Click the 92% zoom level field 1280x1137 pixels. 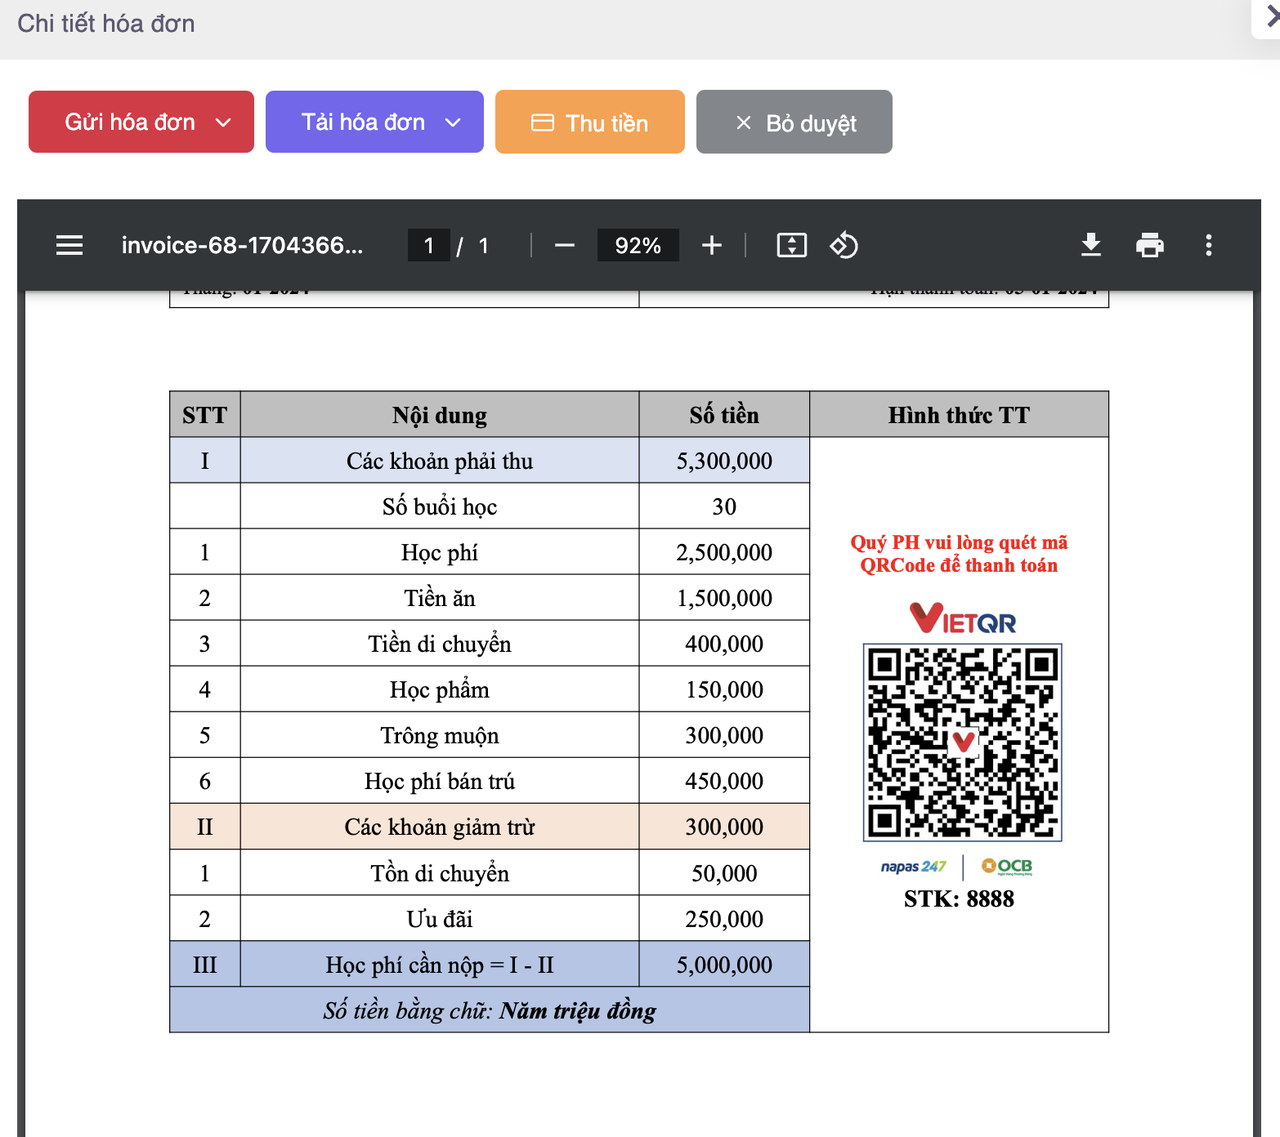pyautogui.click(x=638, y=246)
